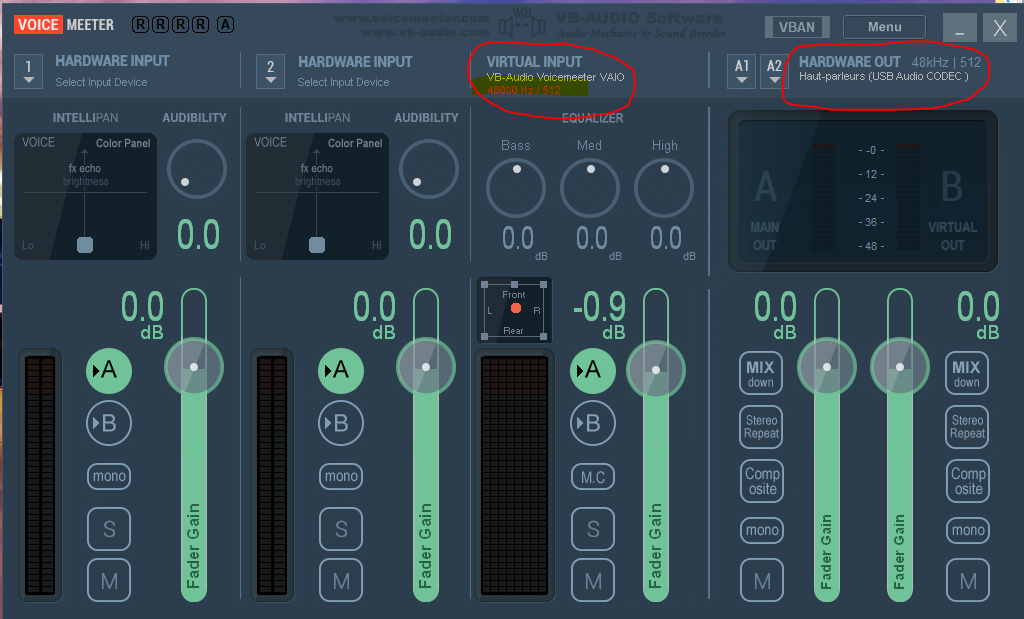The height and width of the screenshot is (619, 1024).
Task: Click MIX down on Virtual Out bus B
Action: pos(967,373)
